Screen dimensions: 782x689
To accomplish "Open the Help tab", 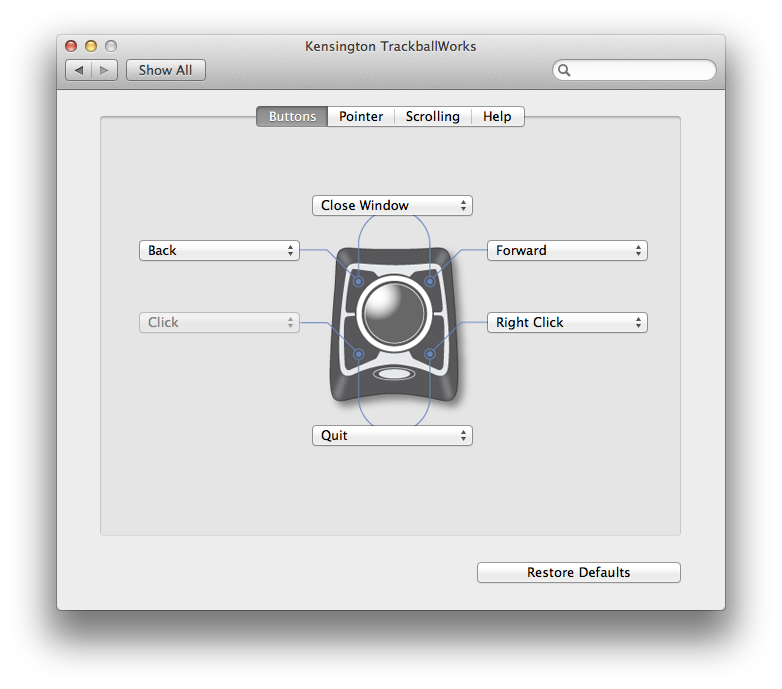I will [x=497, y=117].
